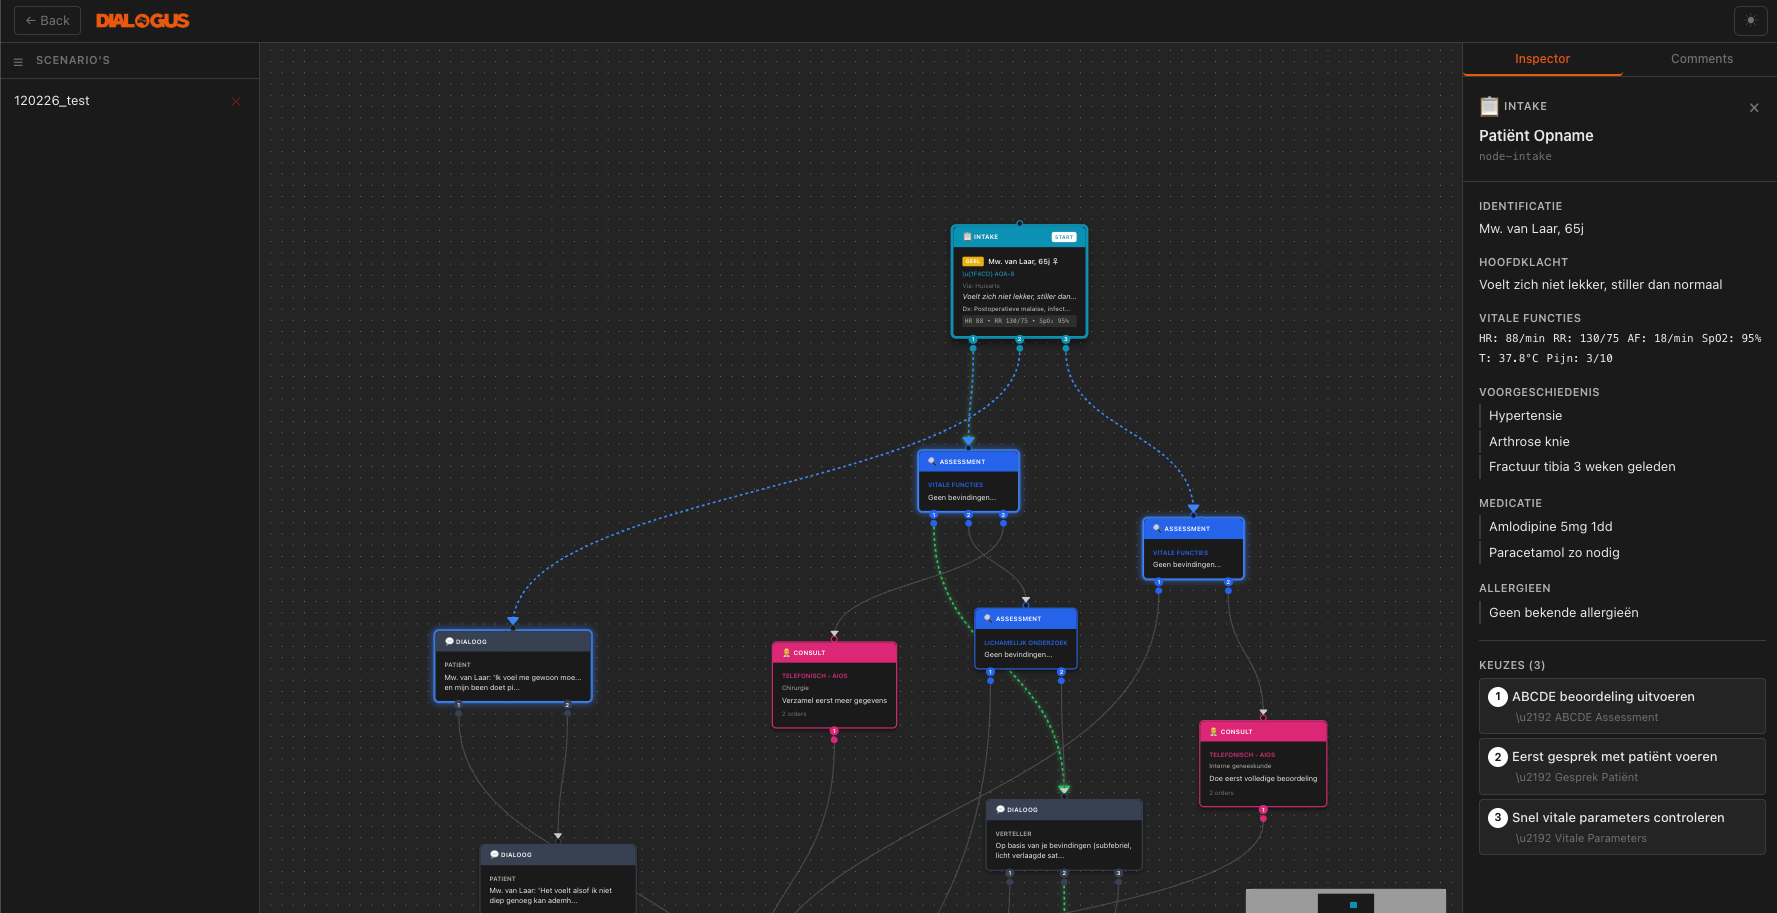Screen dimensions: 1777x913
Task: Select the 120226_test scenario
Action: click(x=52, y=101)
